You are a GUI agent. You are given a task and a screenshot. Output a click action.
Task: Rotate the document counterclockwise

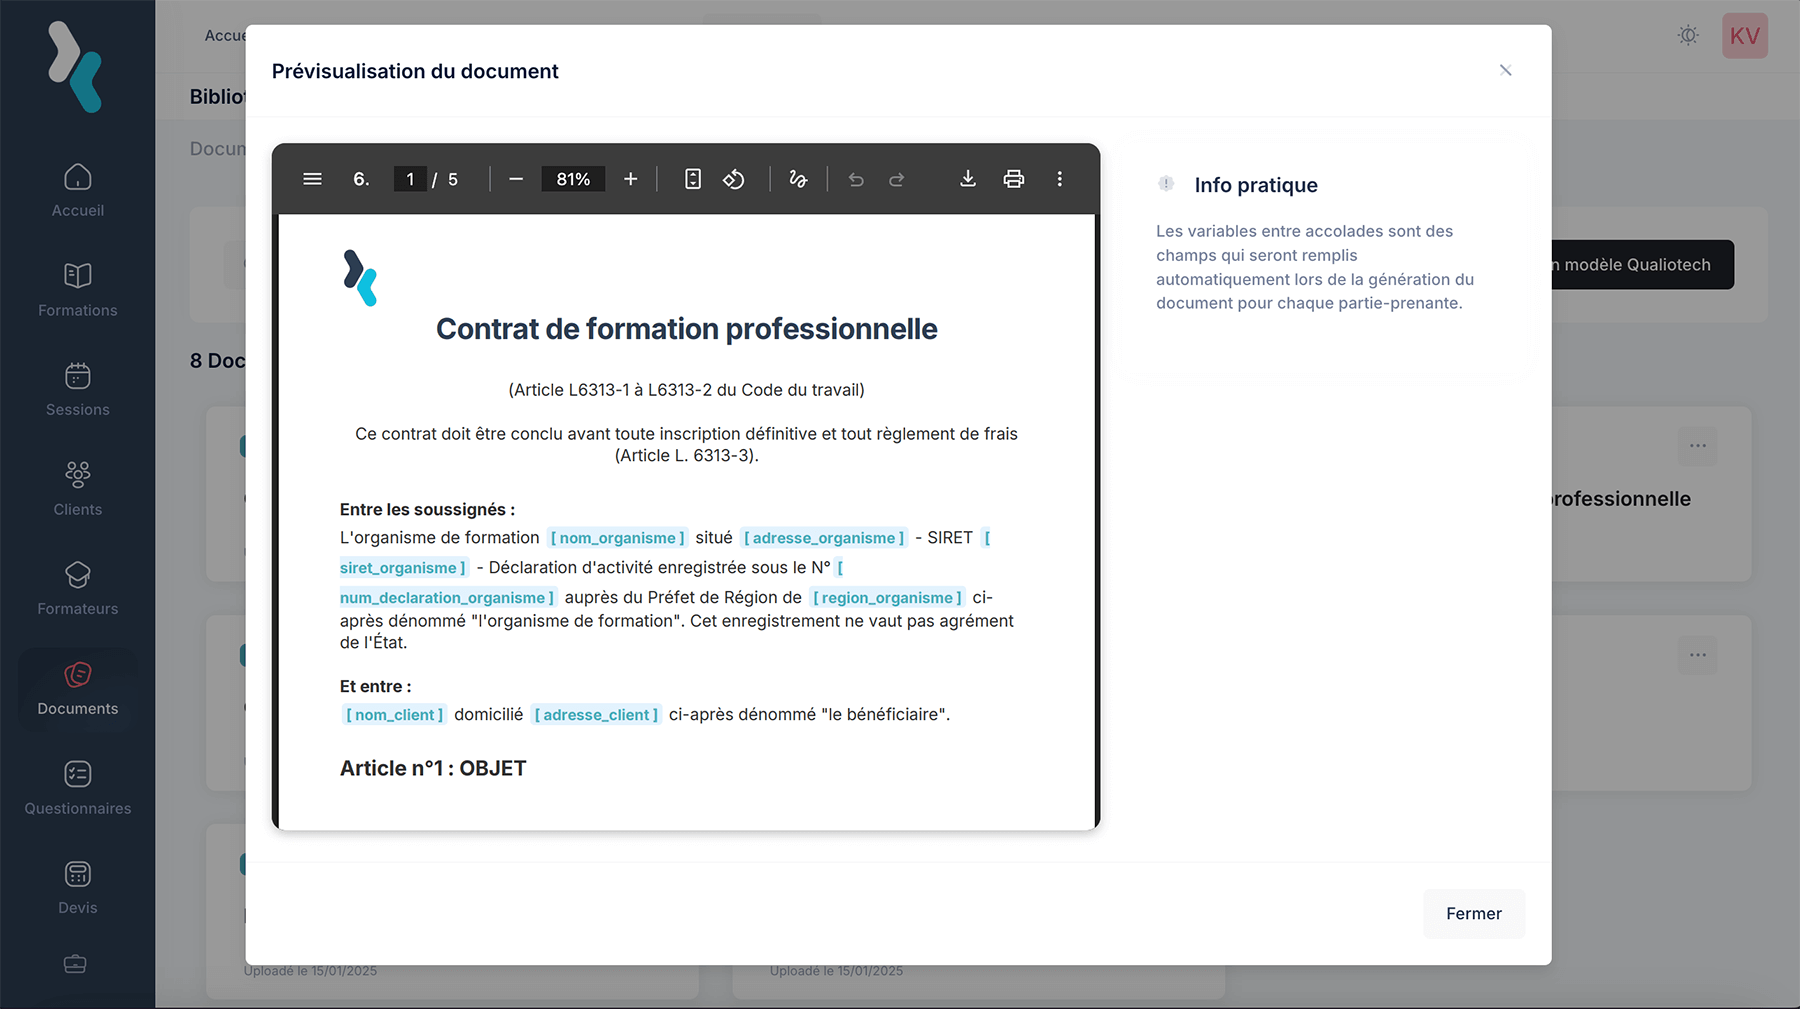734,179
